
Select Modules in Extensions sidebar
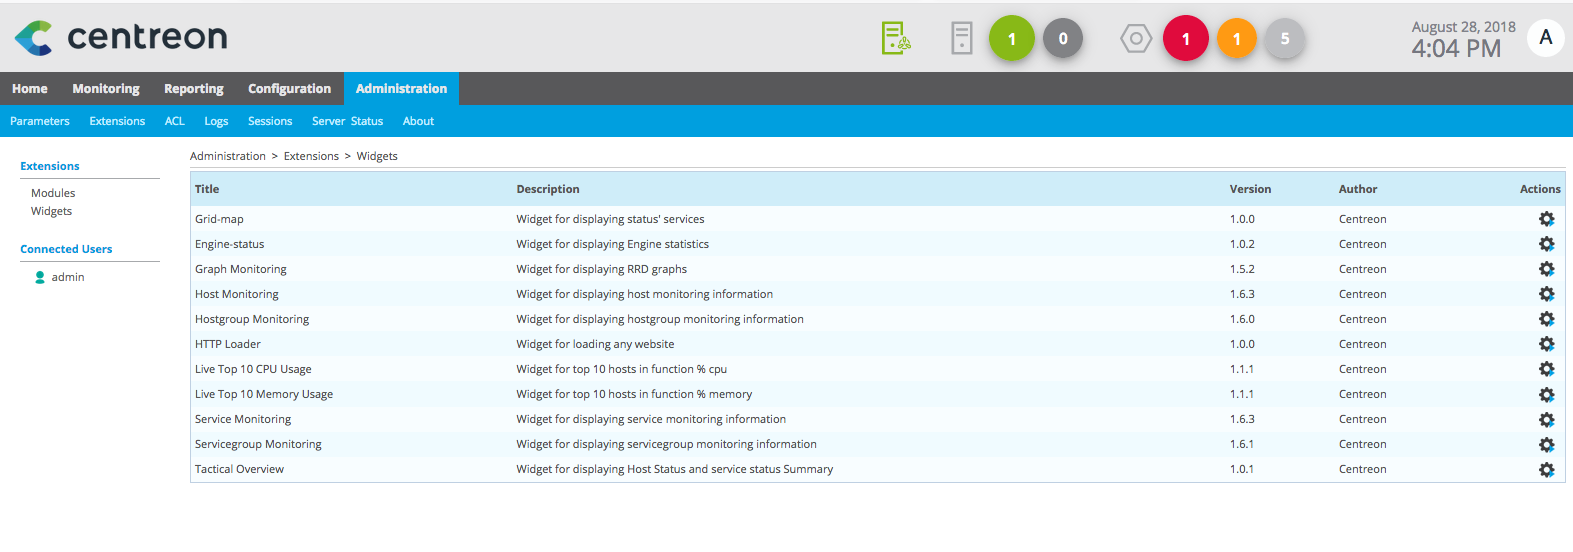(53, 193)
